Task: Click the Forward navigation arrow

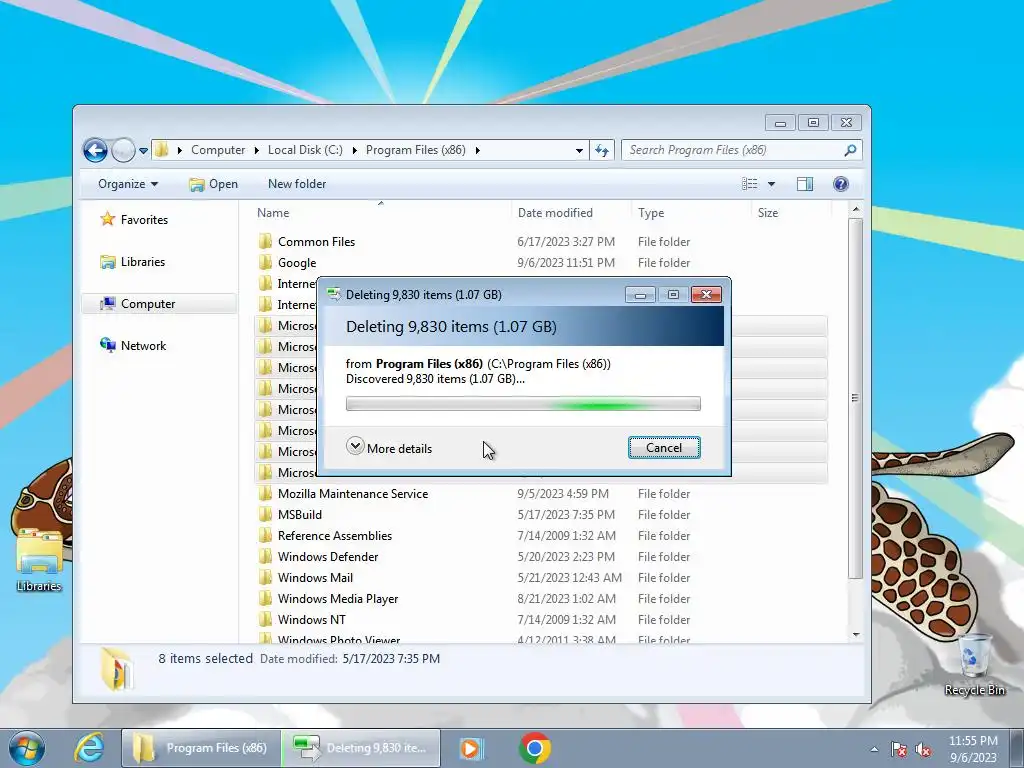Action: pos(123,150)
